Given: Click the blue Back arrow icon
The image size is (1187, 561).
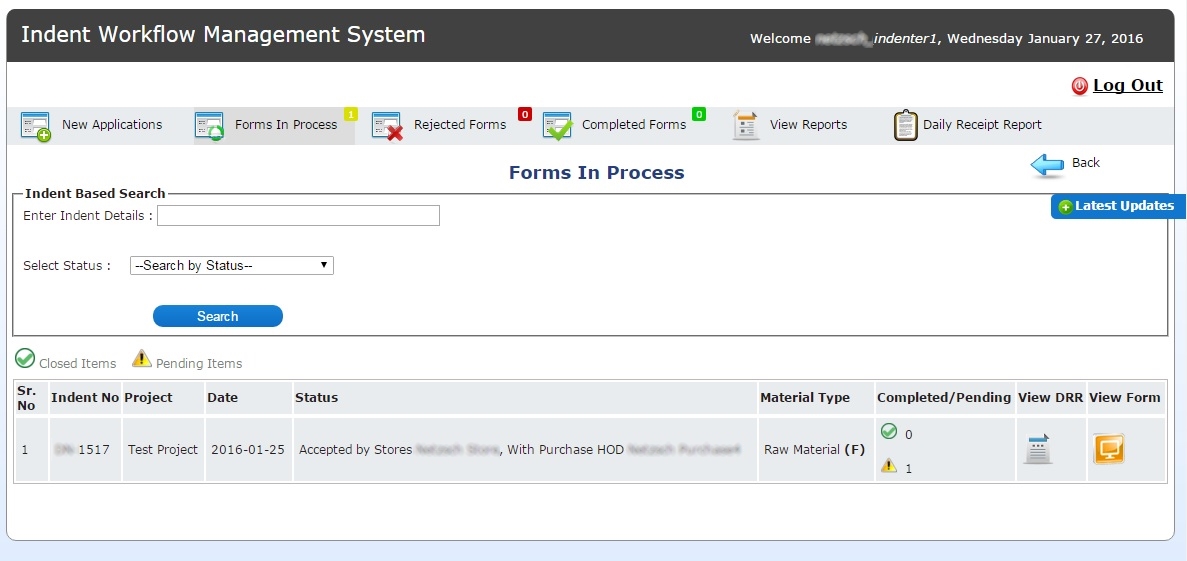Looking at the screenshot, I should [x=1047, y=165].
